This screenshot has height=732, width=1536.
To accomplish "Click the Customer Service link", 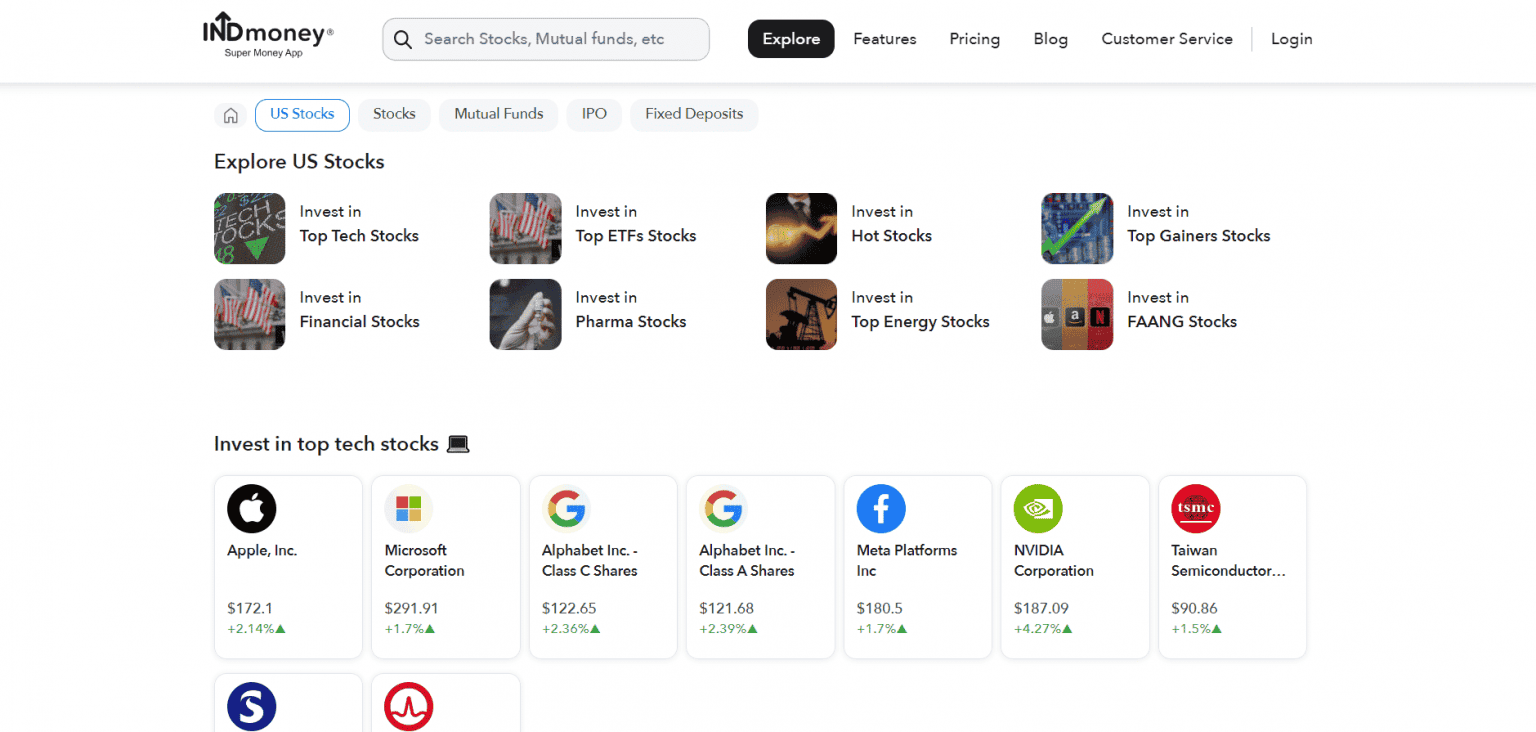I will pos(1166,39).
